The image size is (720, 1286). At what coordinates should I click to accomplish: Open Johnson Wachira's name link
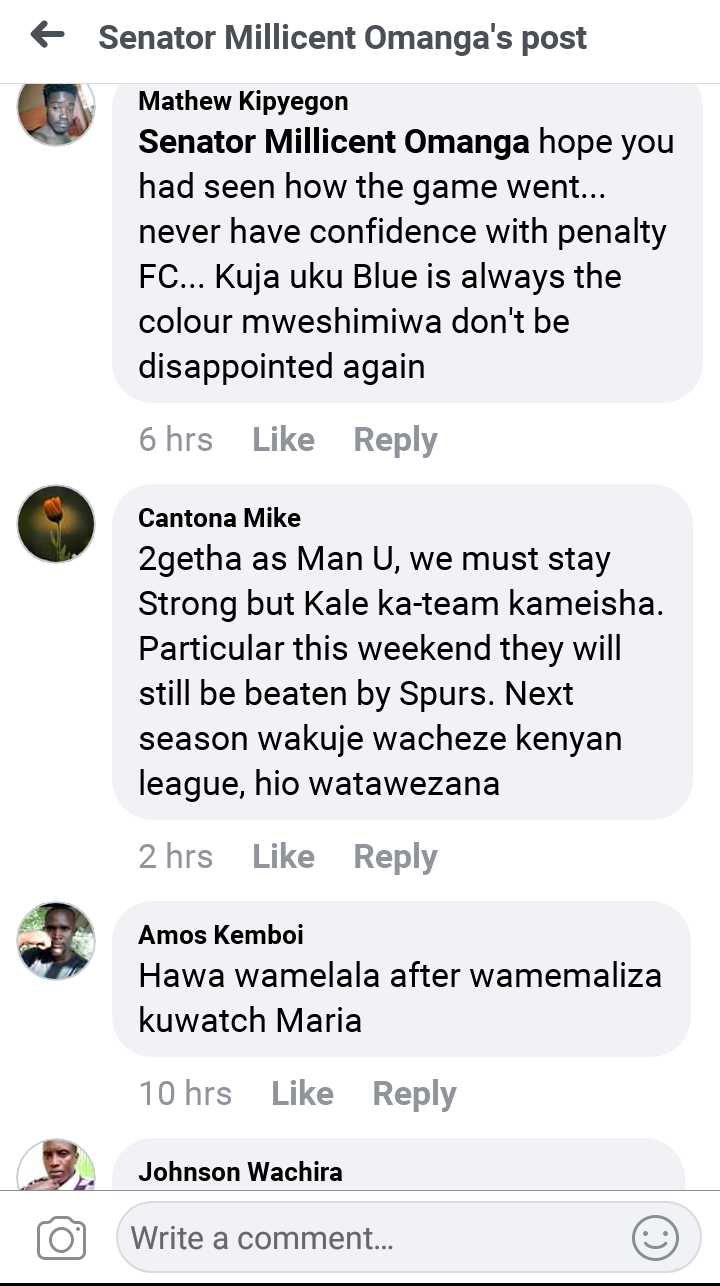pyautogui.click(x=240, y=1172)
